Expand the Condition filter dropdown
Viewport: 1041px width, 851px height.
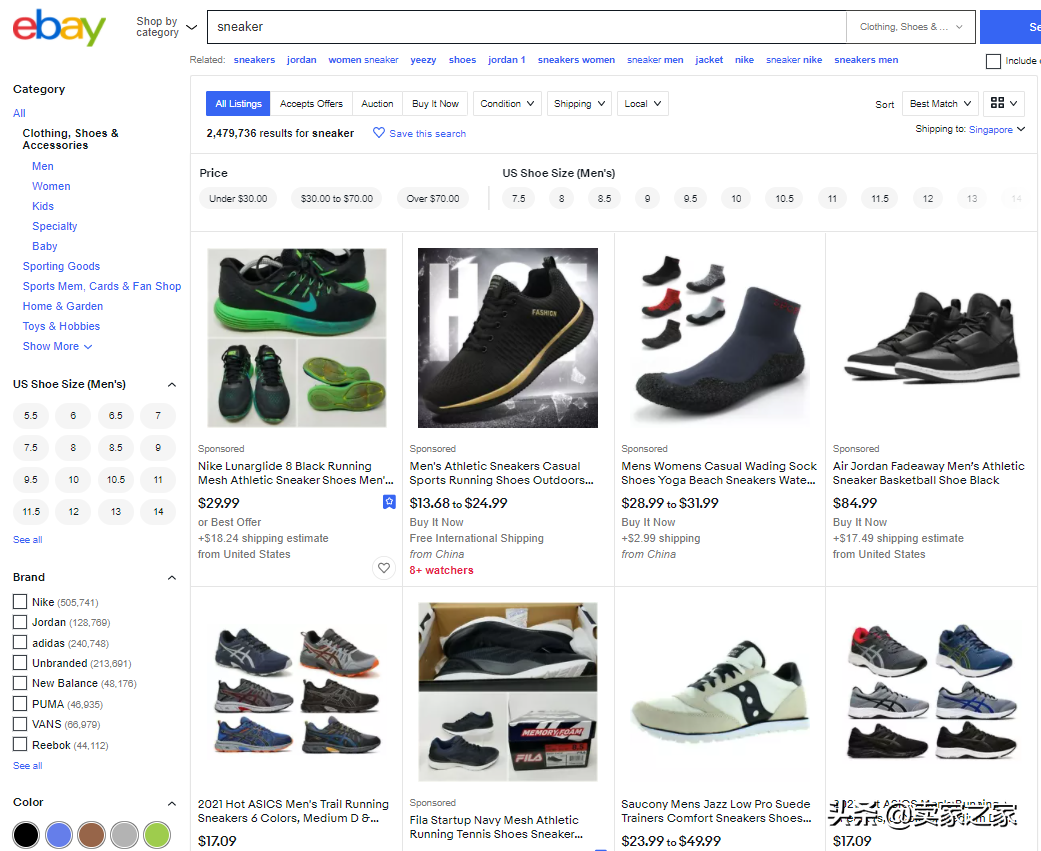[507, 104]
